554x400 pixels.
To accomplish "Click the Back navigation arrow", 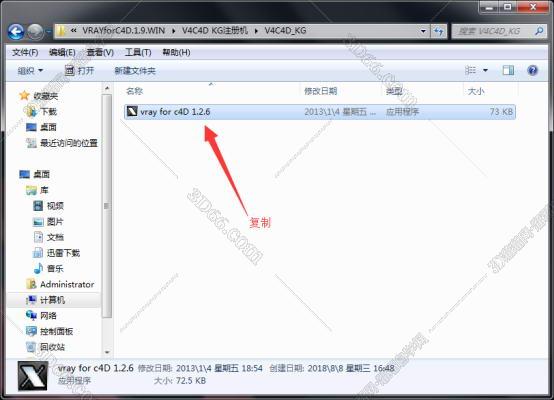I will point(16,32).
